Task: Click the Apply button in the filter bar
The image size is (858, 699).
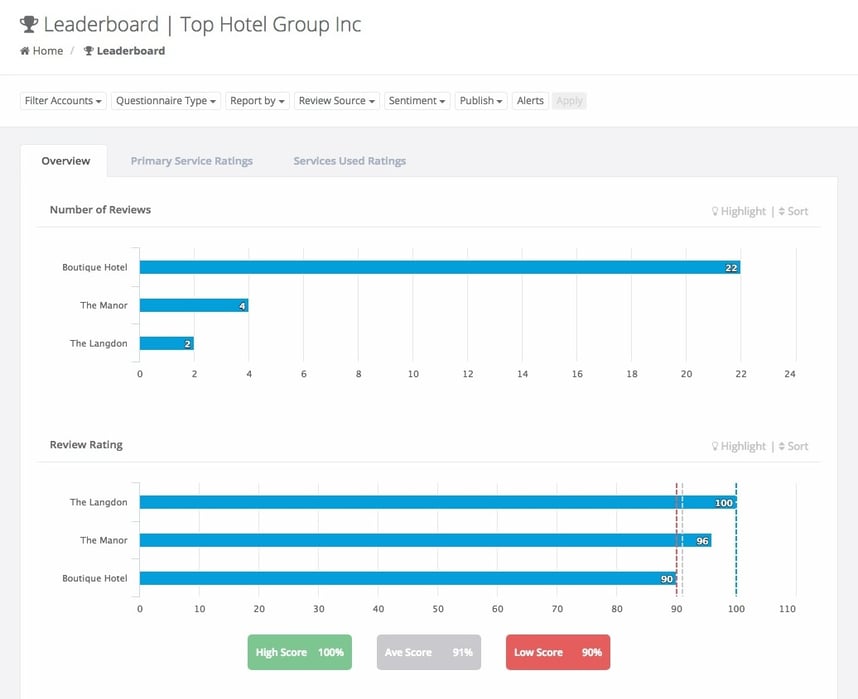Action: [x=568, y=100]
